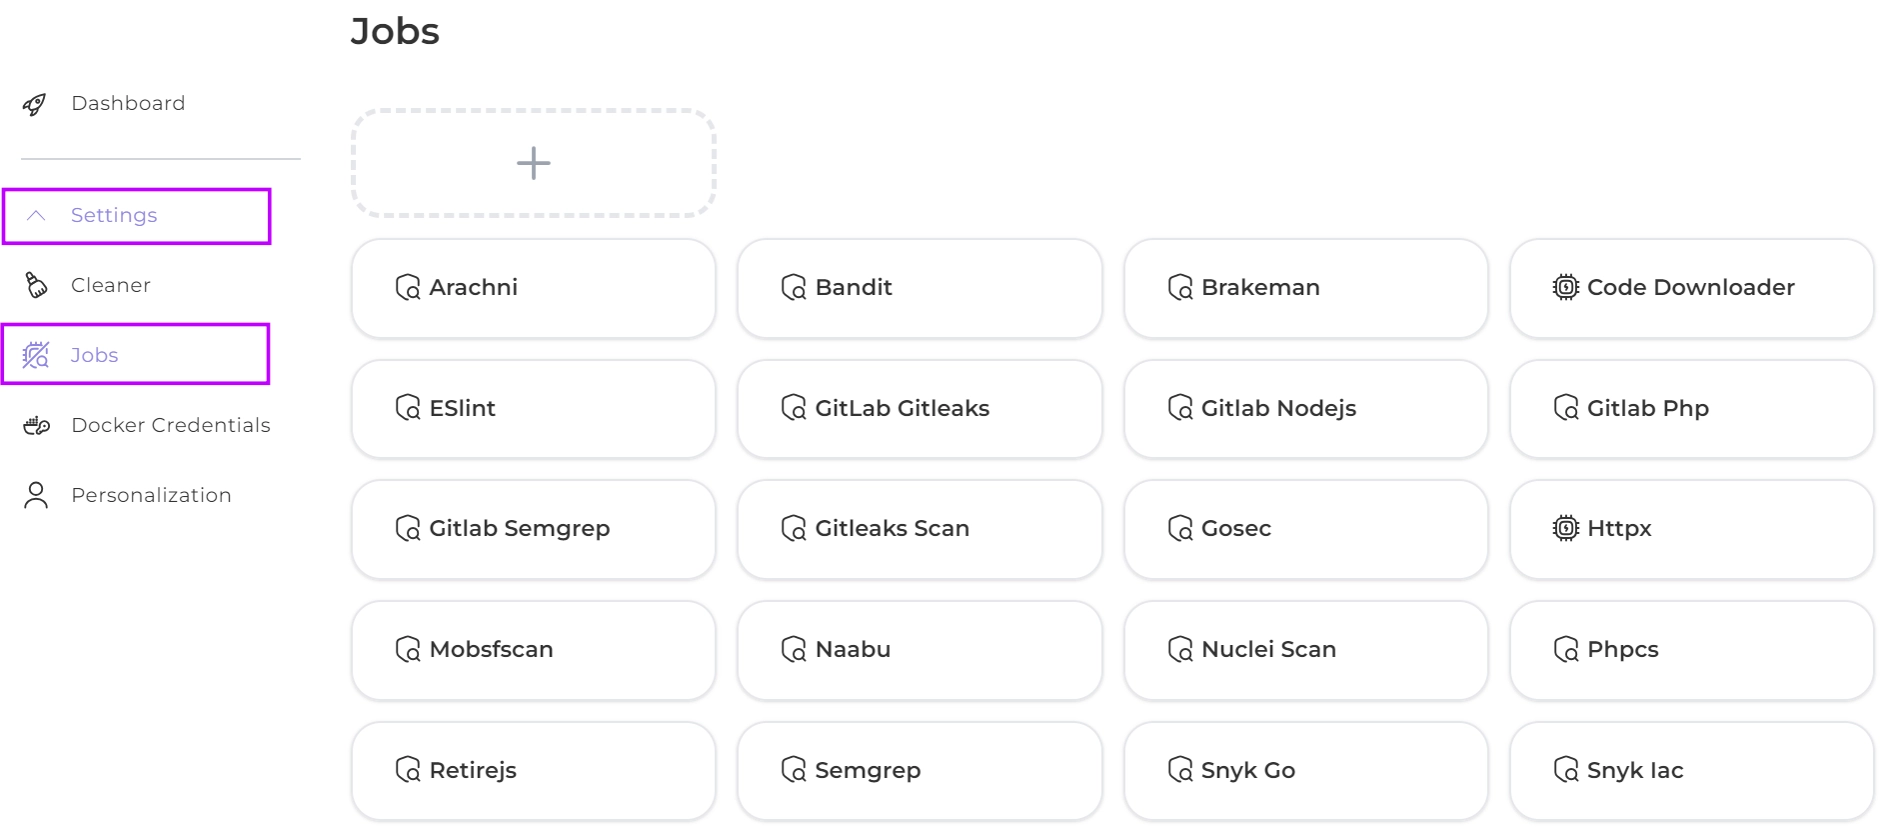Select the Semgrep job card
The image size is (1882, 827).
pyautogui.click(x=919, y=770)
